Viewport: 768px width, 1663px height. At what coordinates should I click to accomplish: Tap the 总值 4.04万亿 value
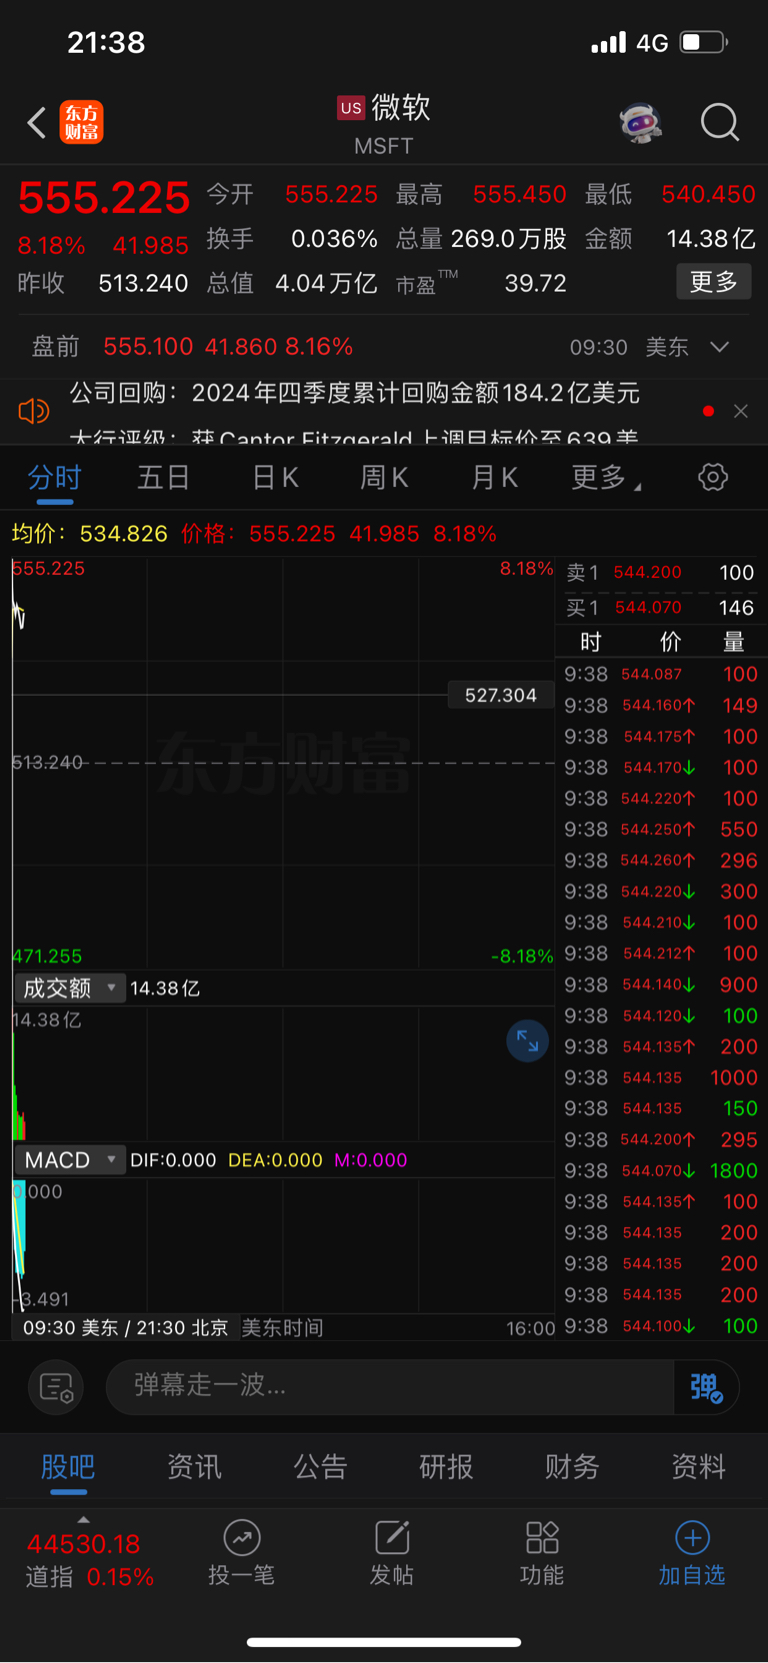tap(326, 283)
